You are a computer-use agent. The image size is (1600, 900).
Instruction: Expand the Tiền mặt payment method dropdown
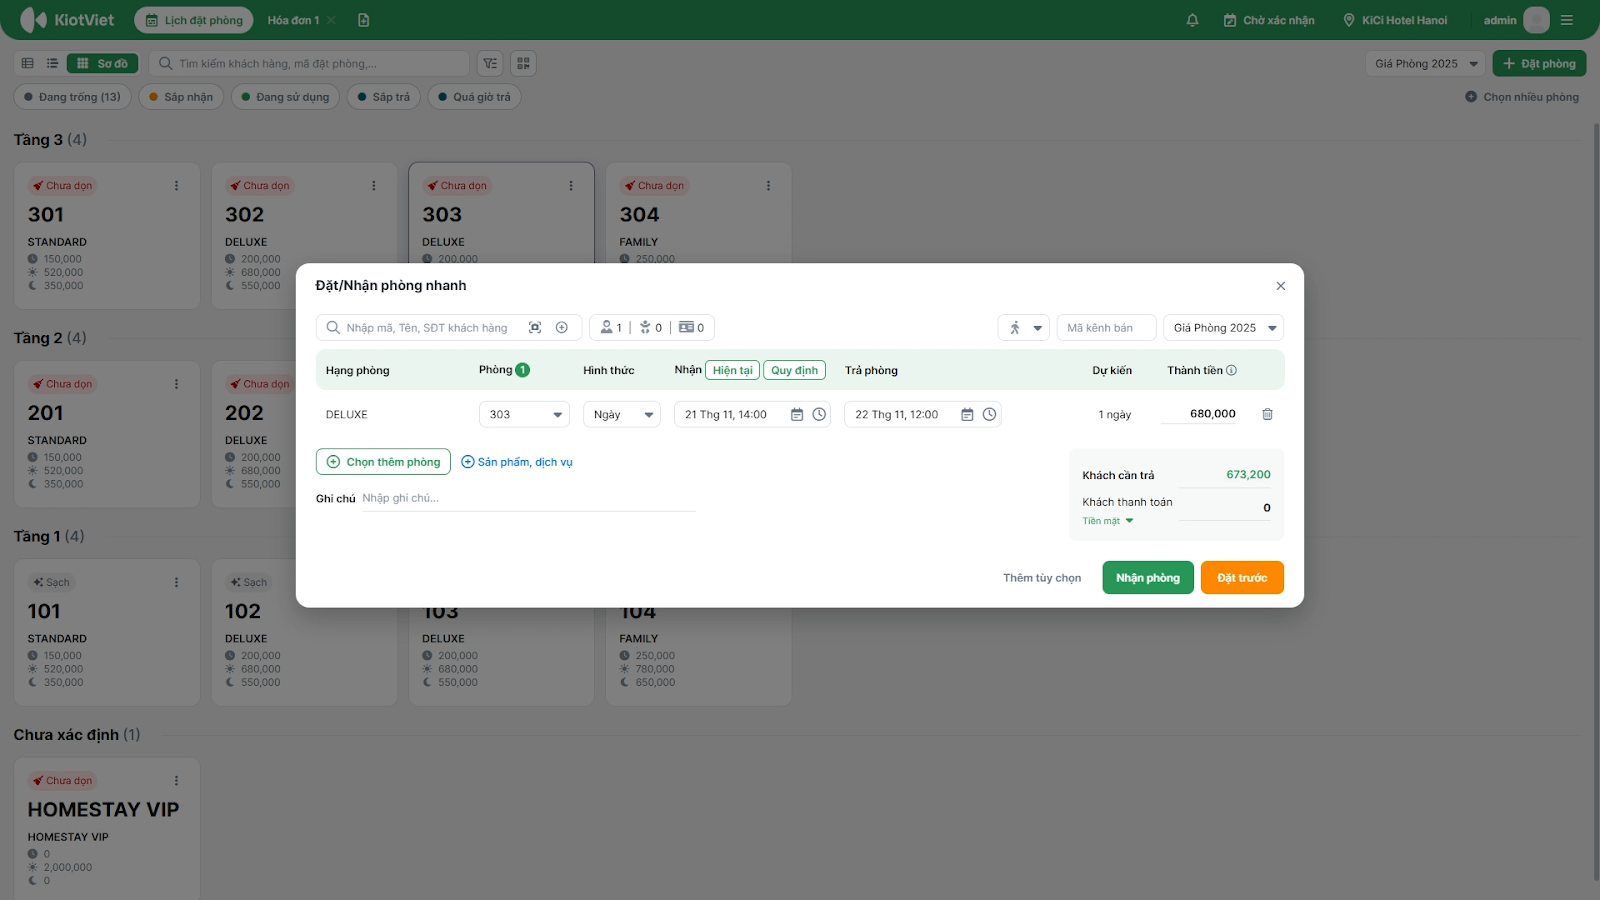pos(1108,521)
